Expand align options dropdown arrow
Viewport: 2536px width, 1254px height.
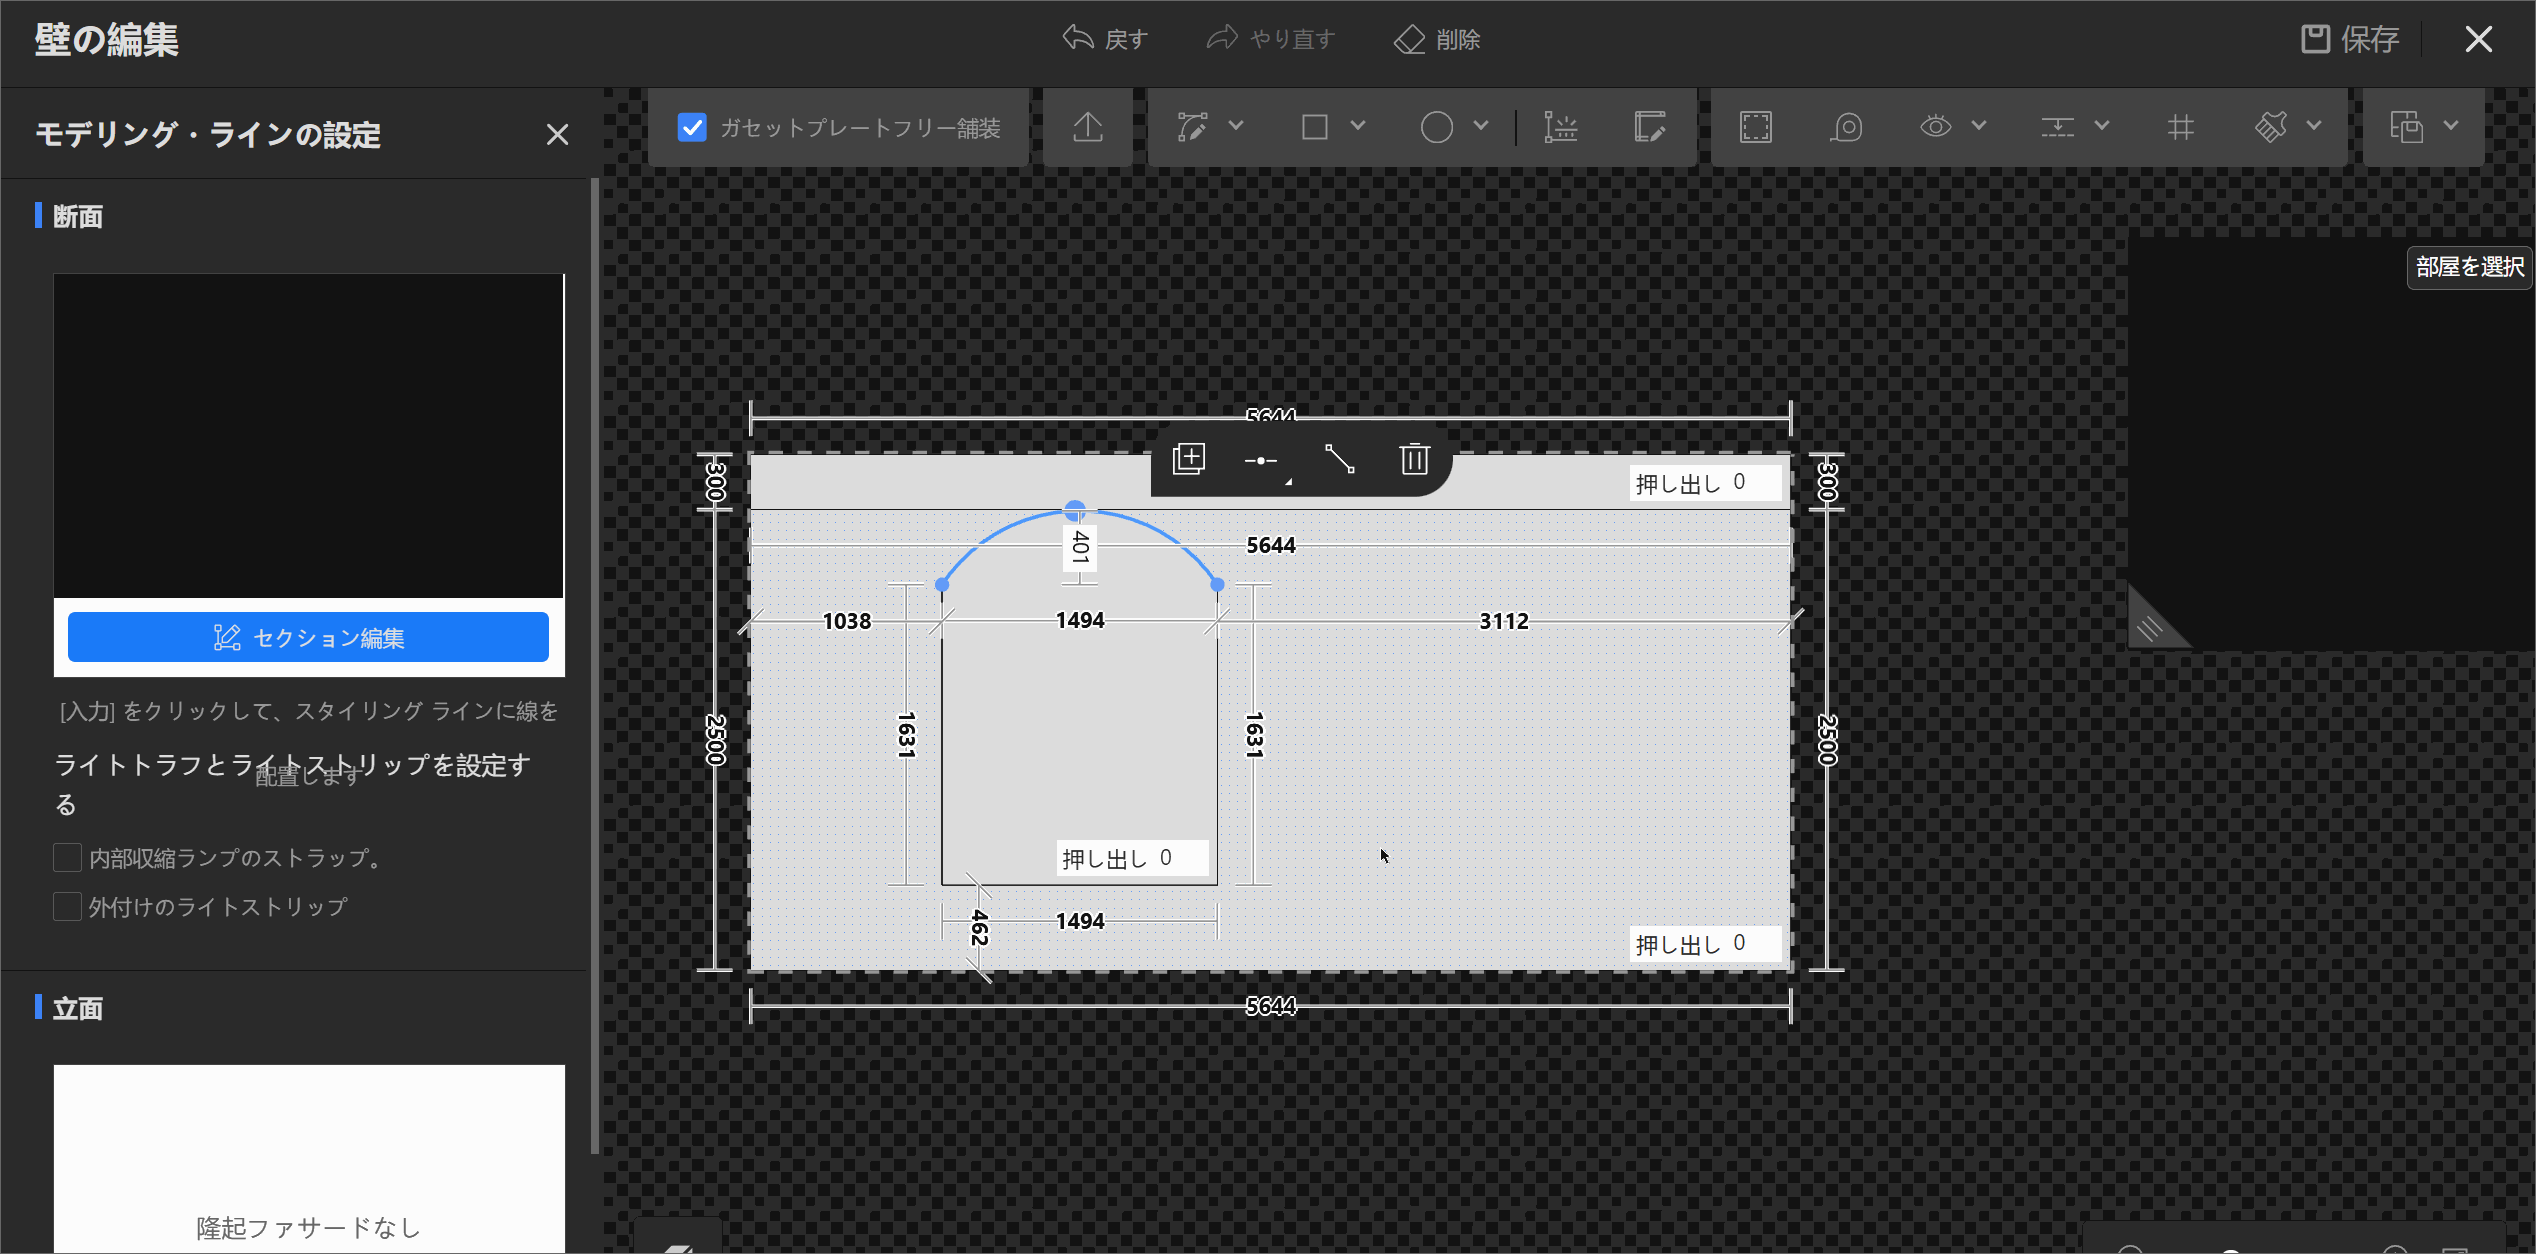(x=2102, y=126)
